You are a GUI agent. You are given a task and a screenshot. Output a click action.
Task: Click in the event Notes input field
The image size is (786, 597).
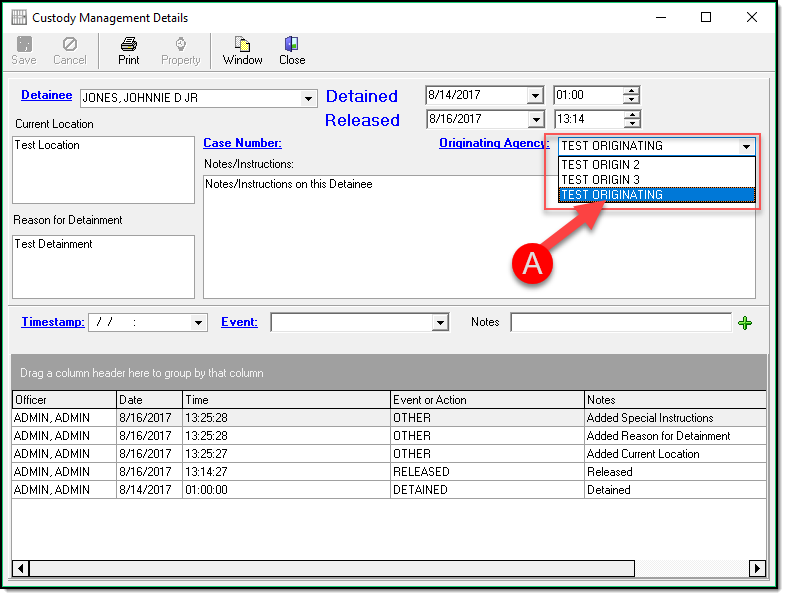click(x=620, y=323)
